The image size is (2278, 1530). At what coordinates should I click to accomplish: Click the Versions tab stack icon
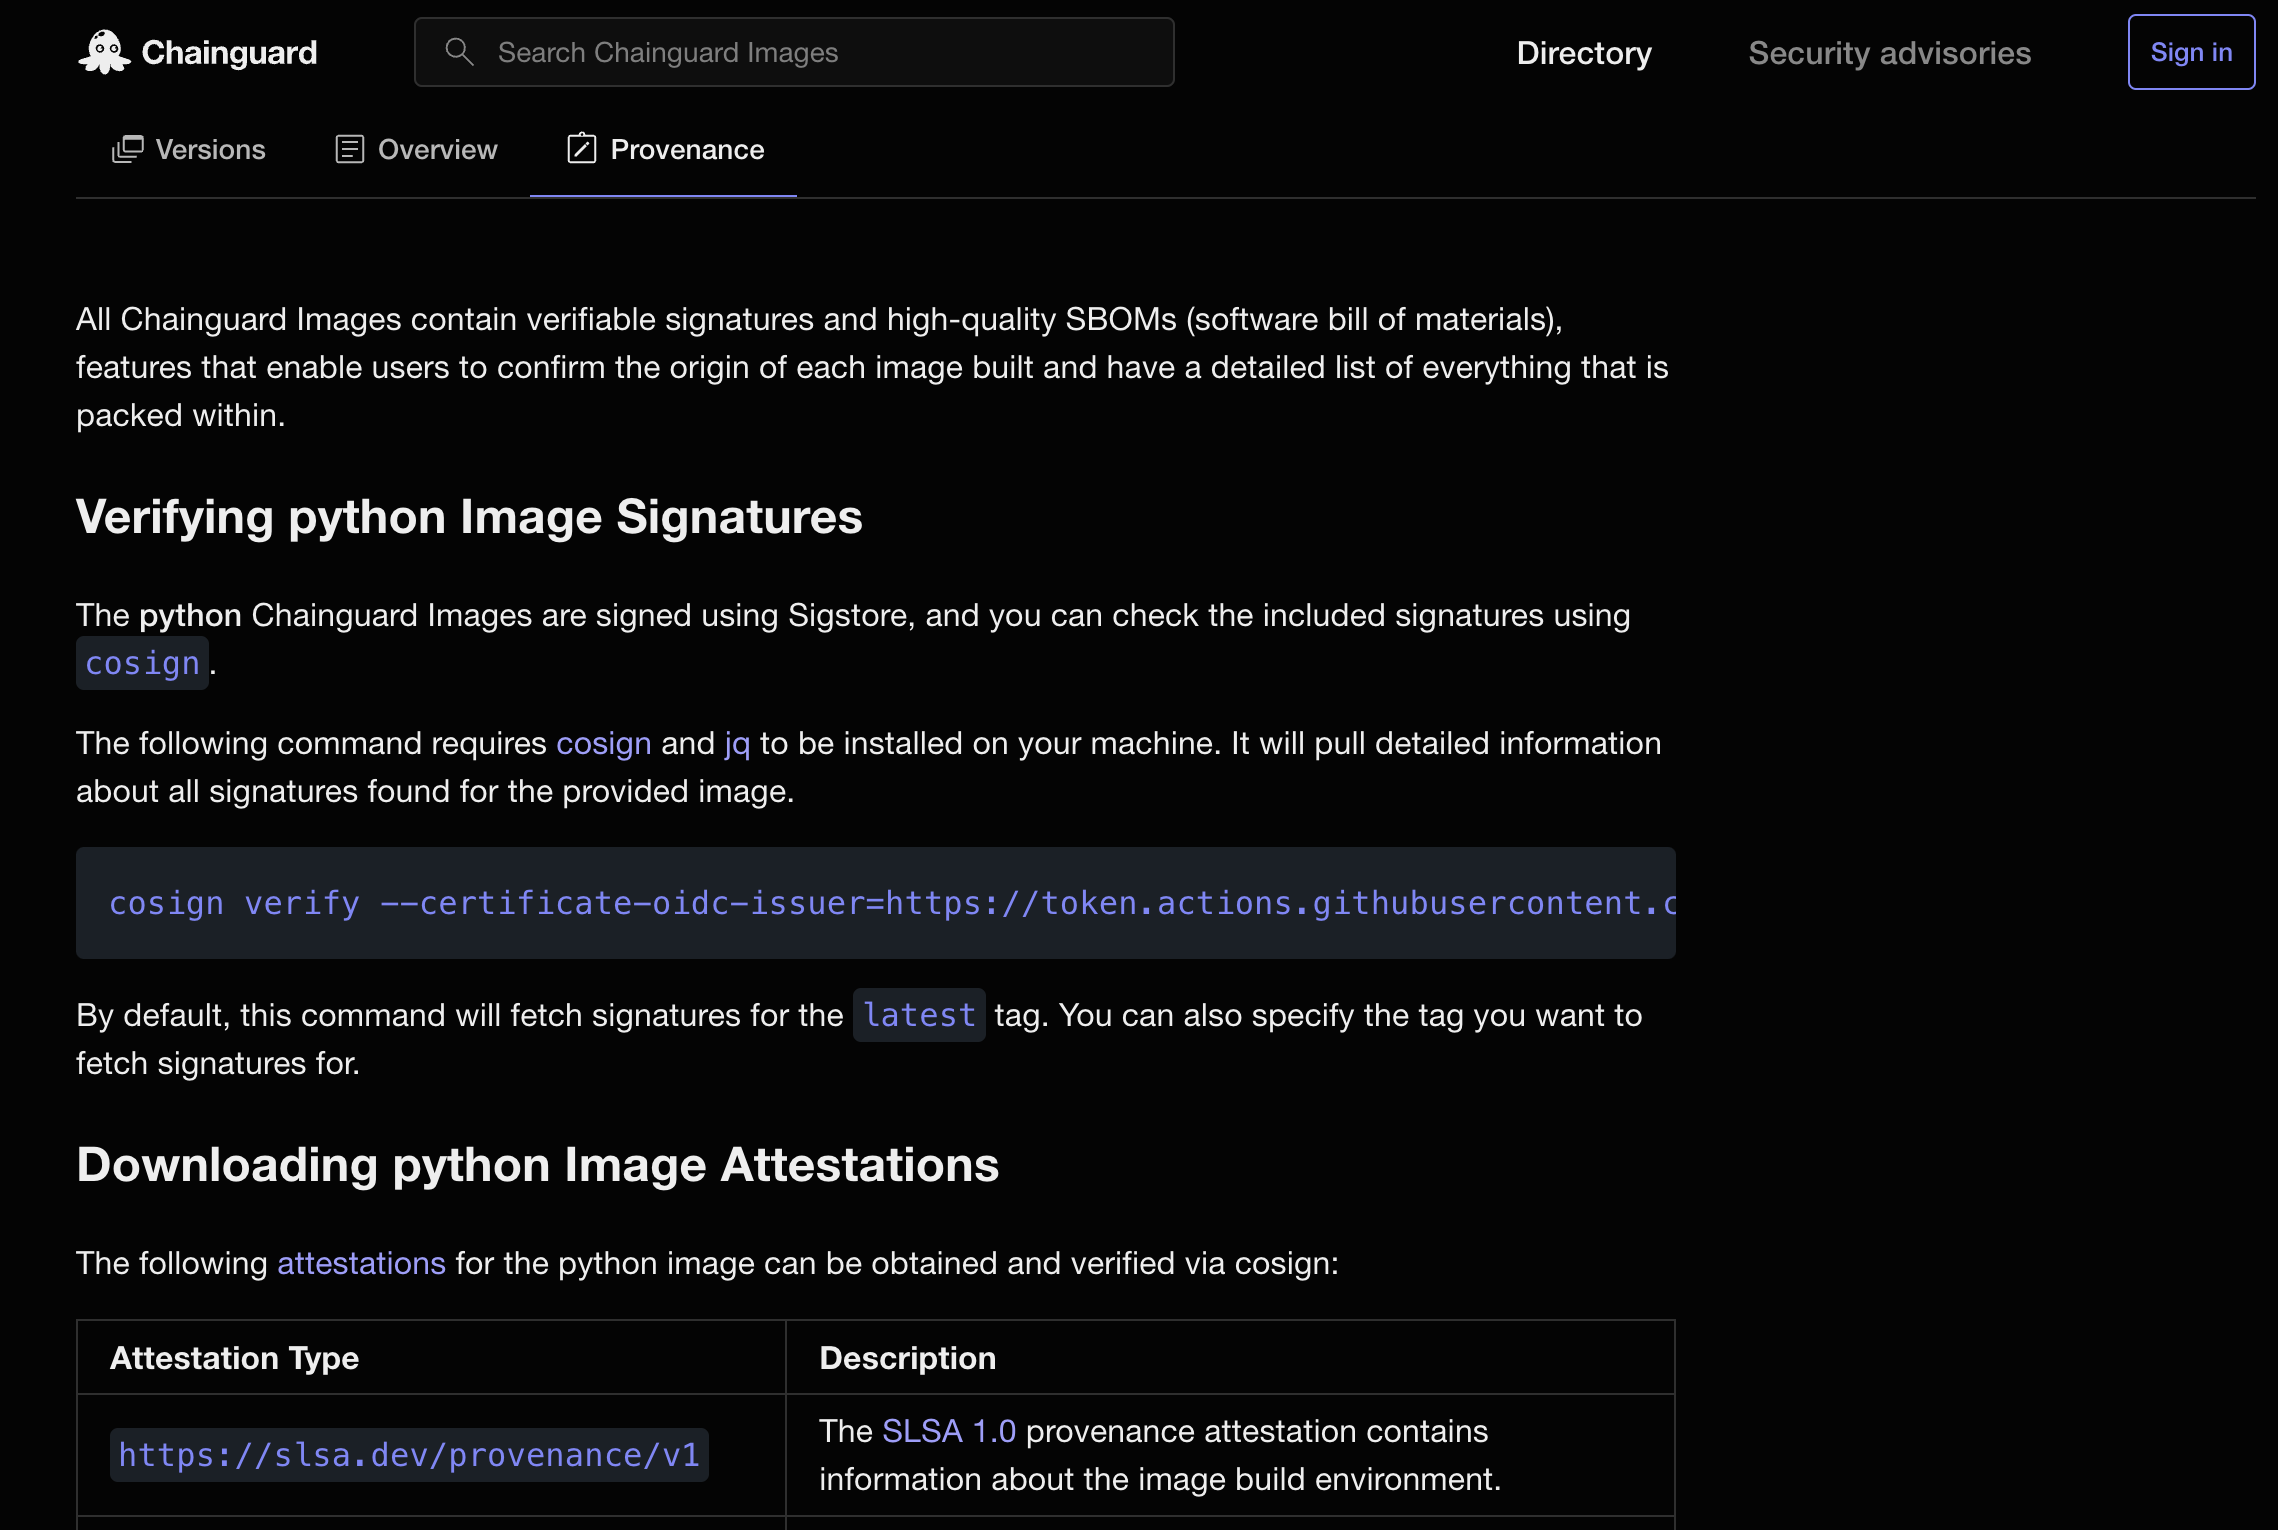(x=128, y=149)
